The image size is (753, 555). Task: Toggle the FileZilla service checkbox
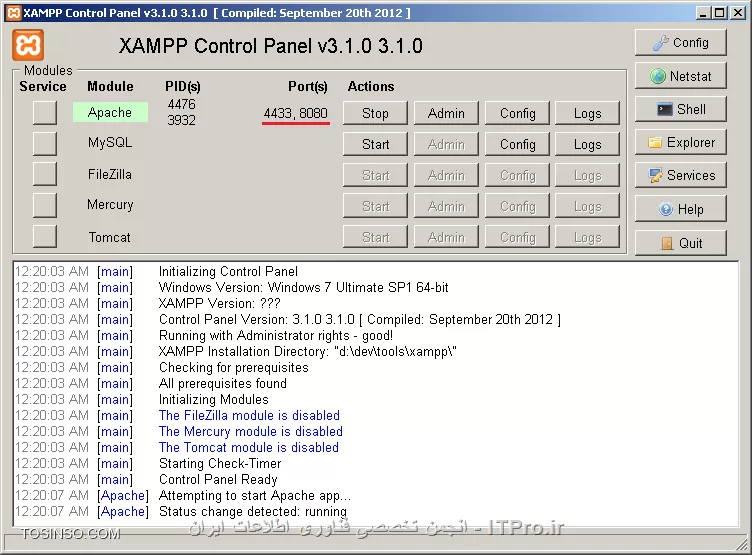tap(45, 174)
